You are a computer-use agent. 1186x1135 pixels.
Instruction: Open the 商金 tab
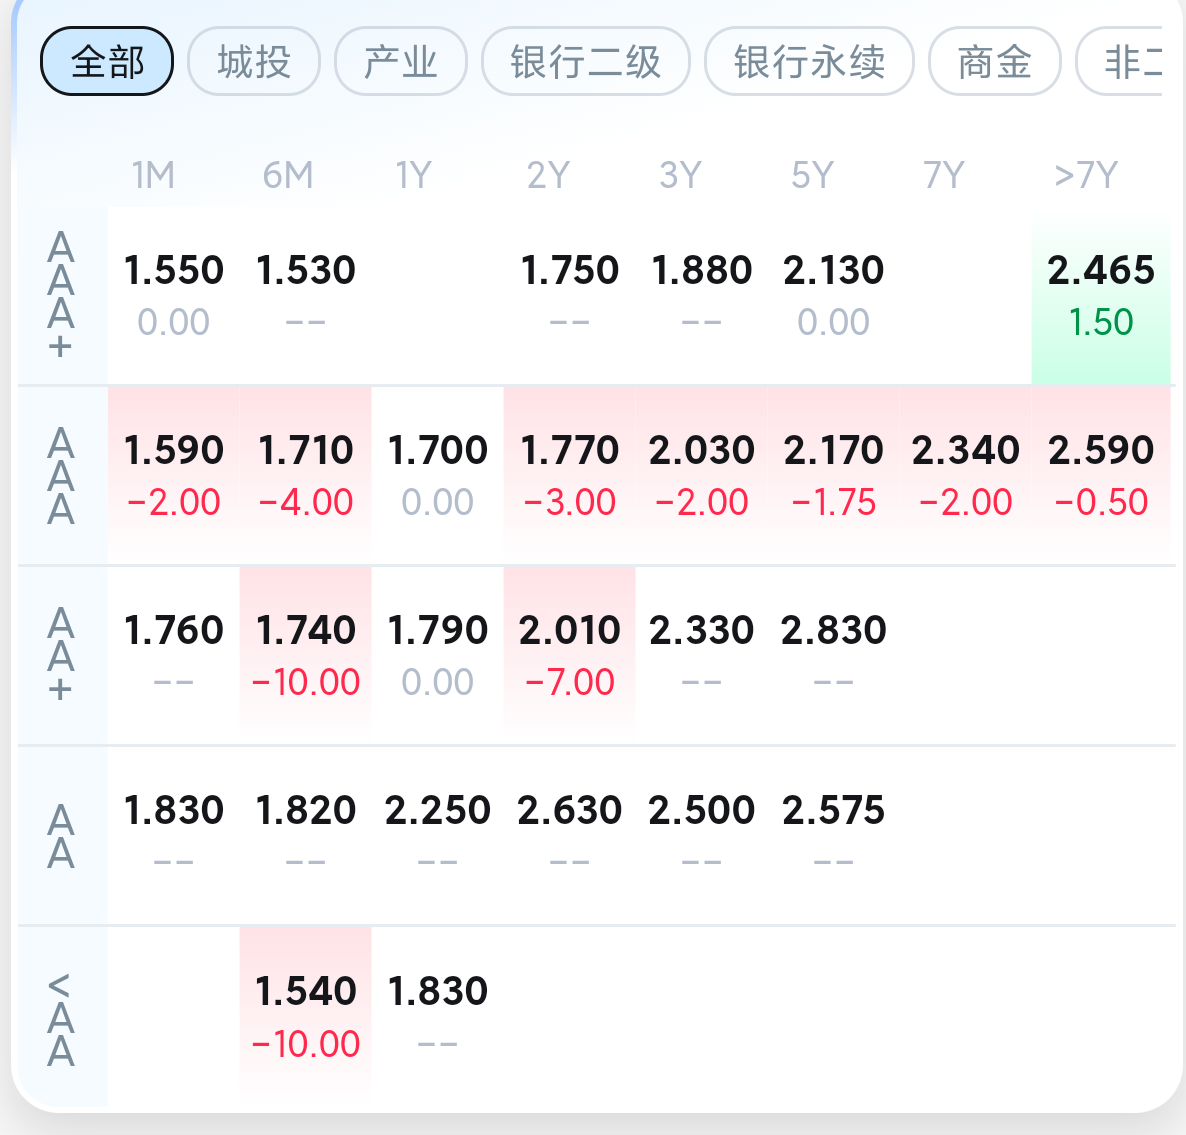(x=994, y=62)
